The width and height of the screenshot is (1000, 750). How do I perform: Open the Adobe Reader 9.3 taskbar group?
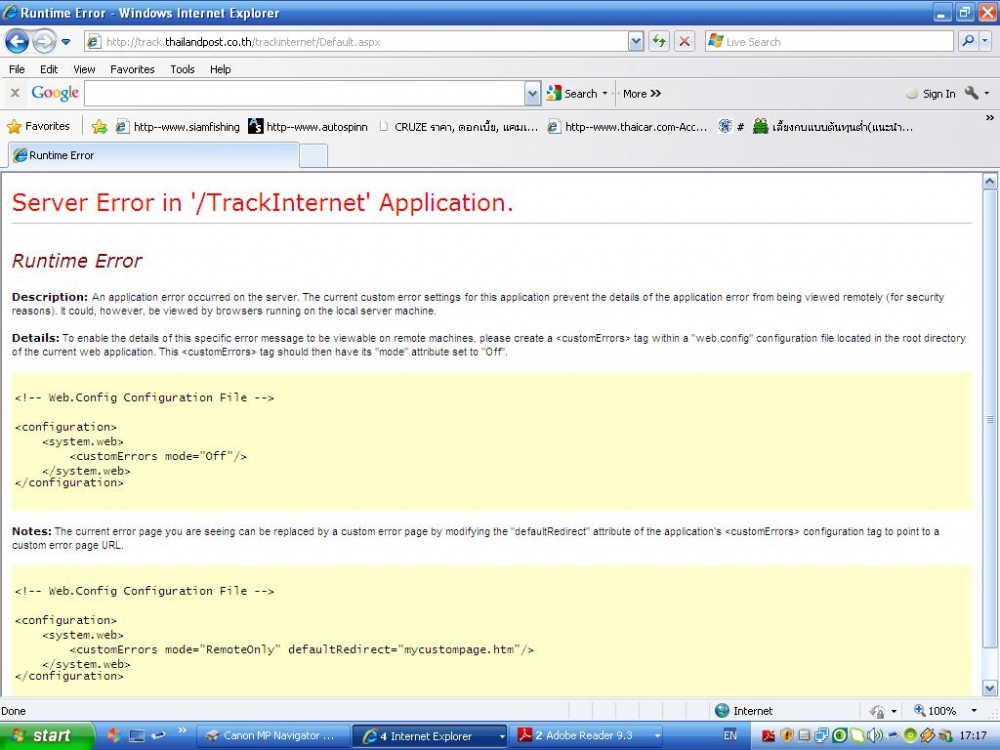point(586,736)
